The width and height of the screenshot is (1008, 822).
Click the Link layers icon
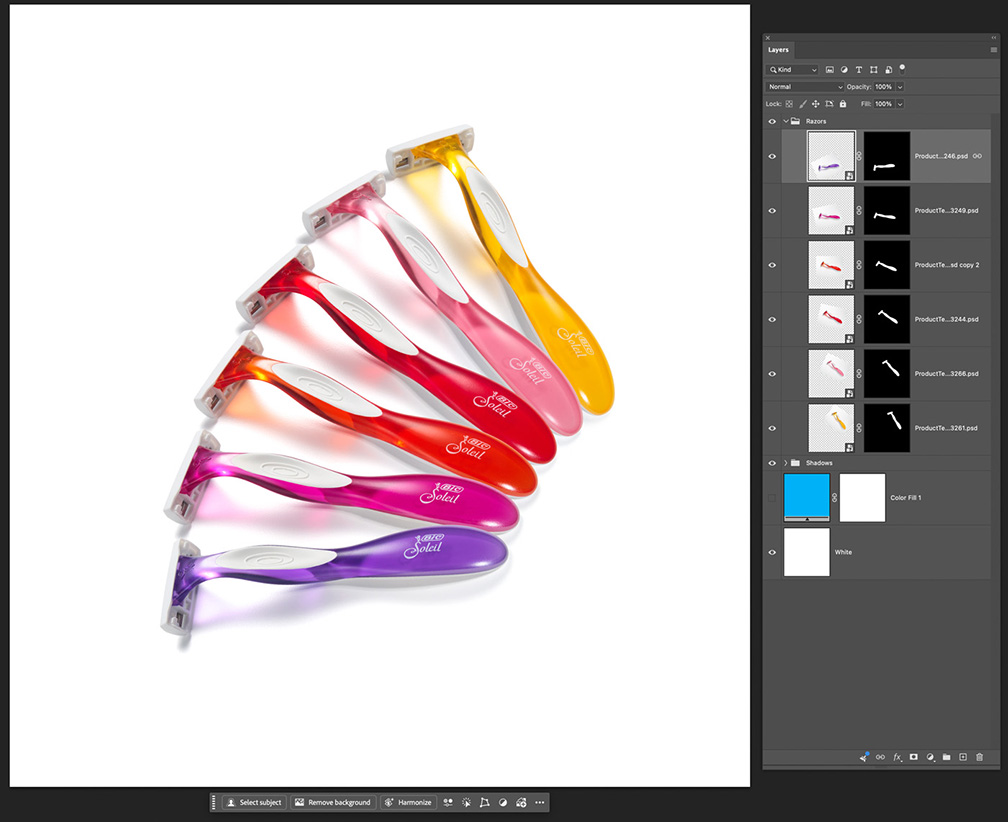[880, 757]
